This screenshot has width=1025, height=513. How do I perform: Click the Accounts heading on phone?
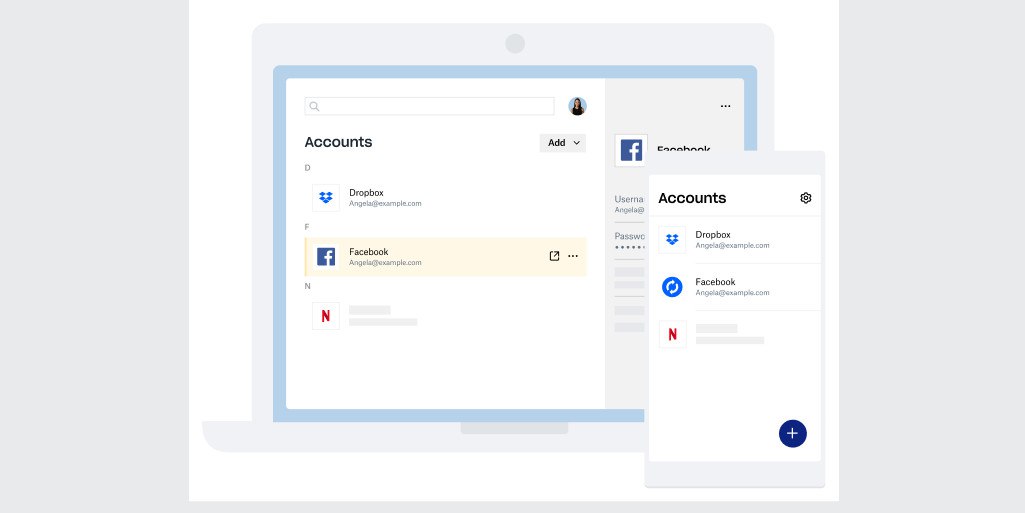click(692, 198)
